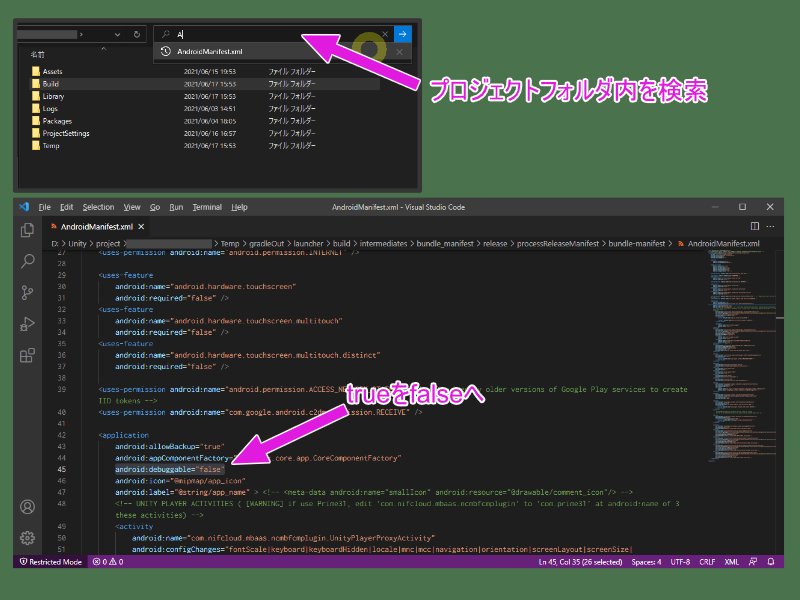Click the blue search go arrow
The width and height of the screenshot is (800, 600).
(403, 34)
